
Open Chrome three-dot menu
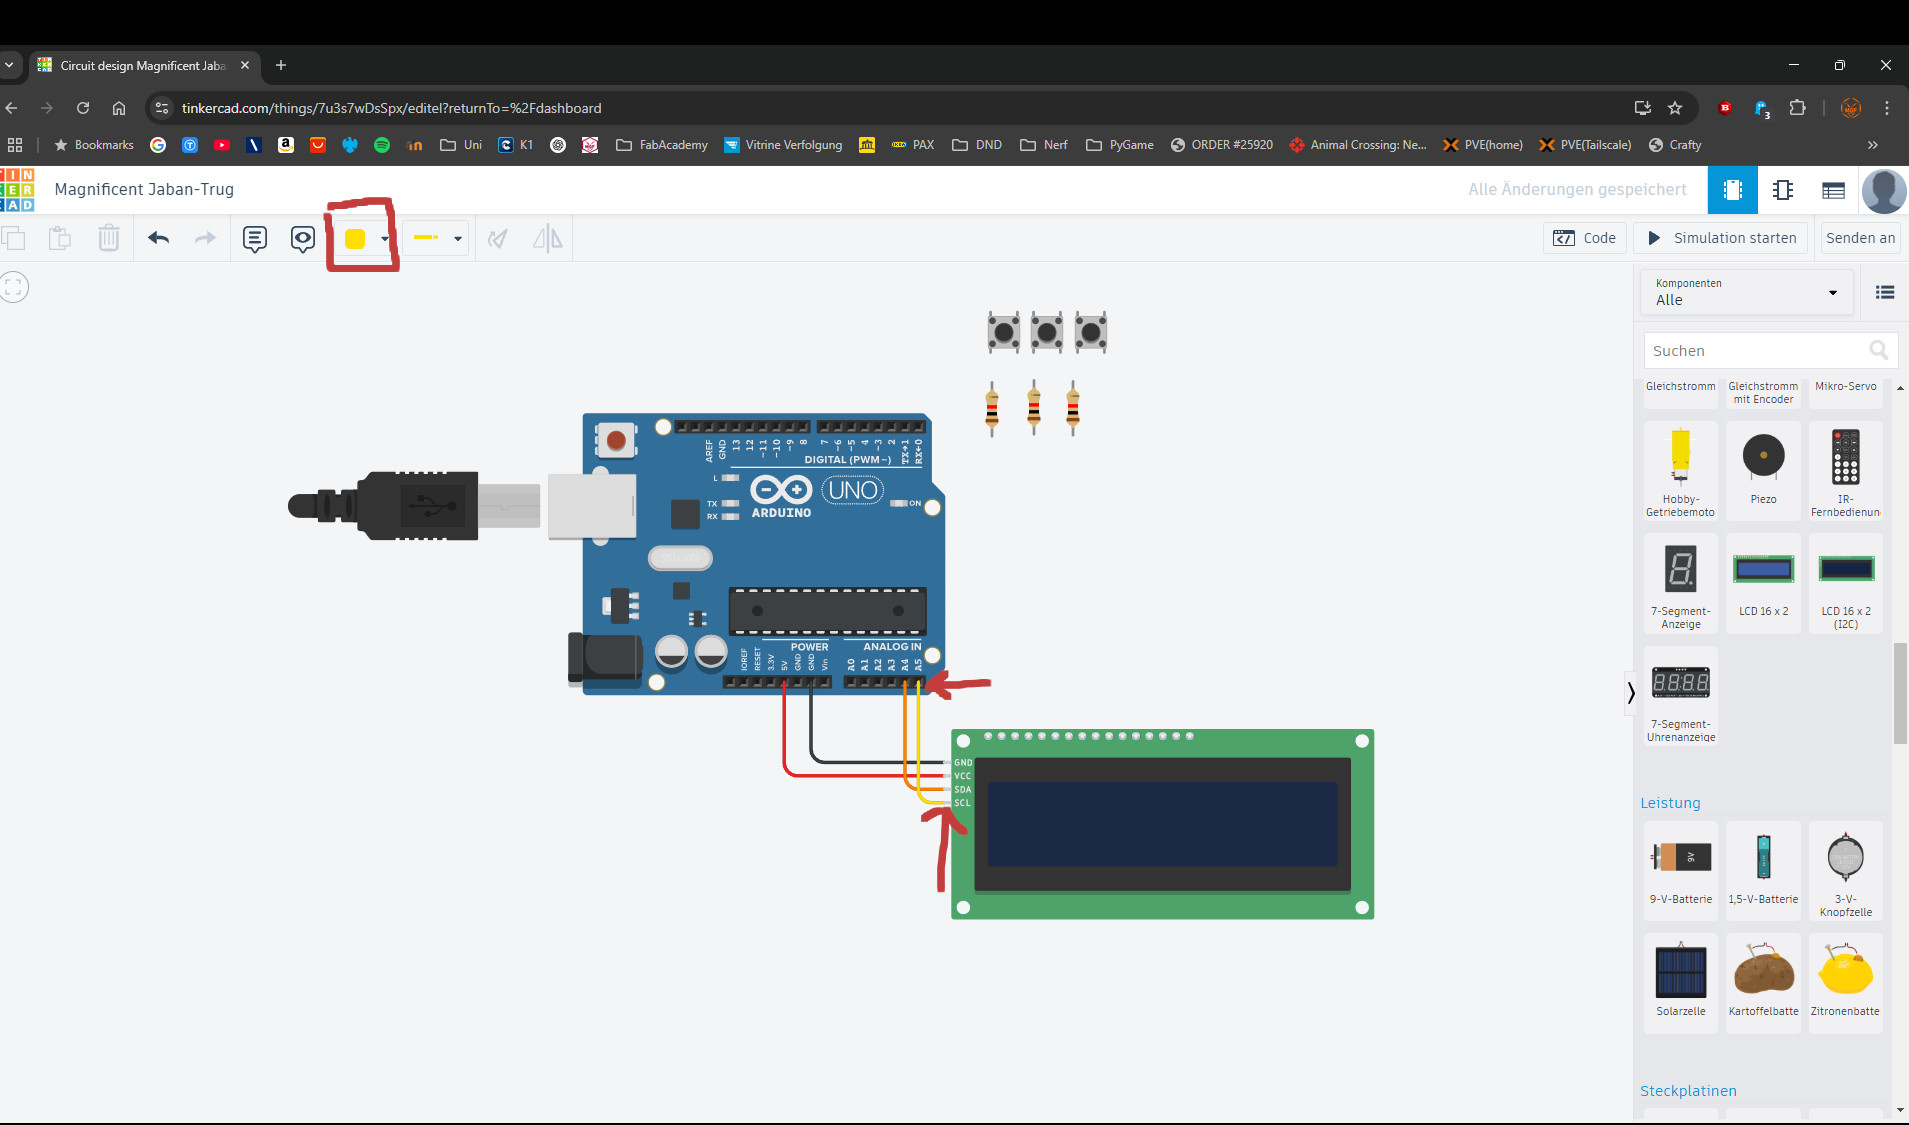[x=1887, y=108]
